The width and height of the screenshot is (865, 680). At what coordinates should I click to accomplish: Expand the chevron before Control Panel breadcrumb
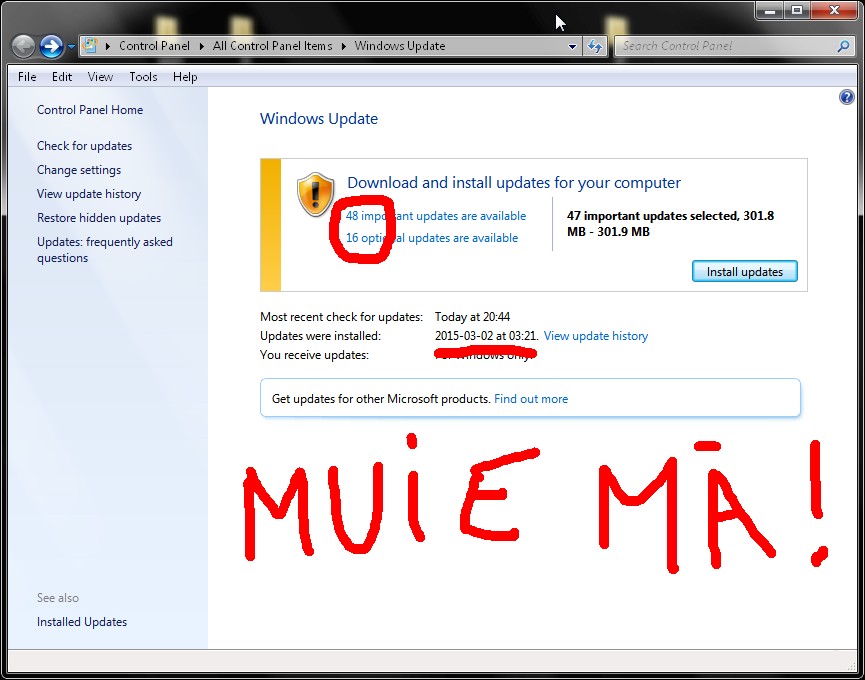(108, 46)
